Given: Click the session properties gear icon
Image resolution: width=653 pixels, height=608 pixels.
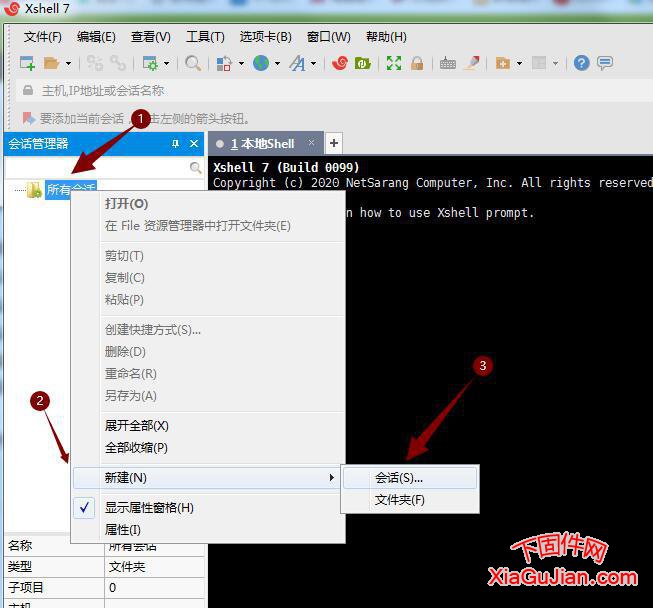Looking at the screenshot, I should [x=150, y=63].
